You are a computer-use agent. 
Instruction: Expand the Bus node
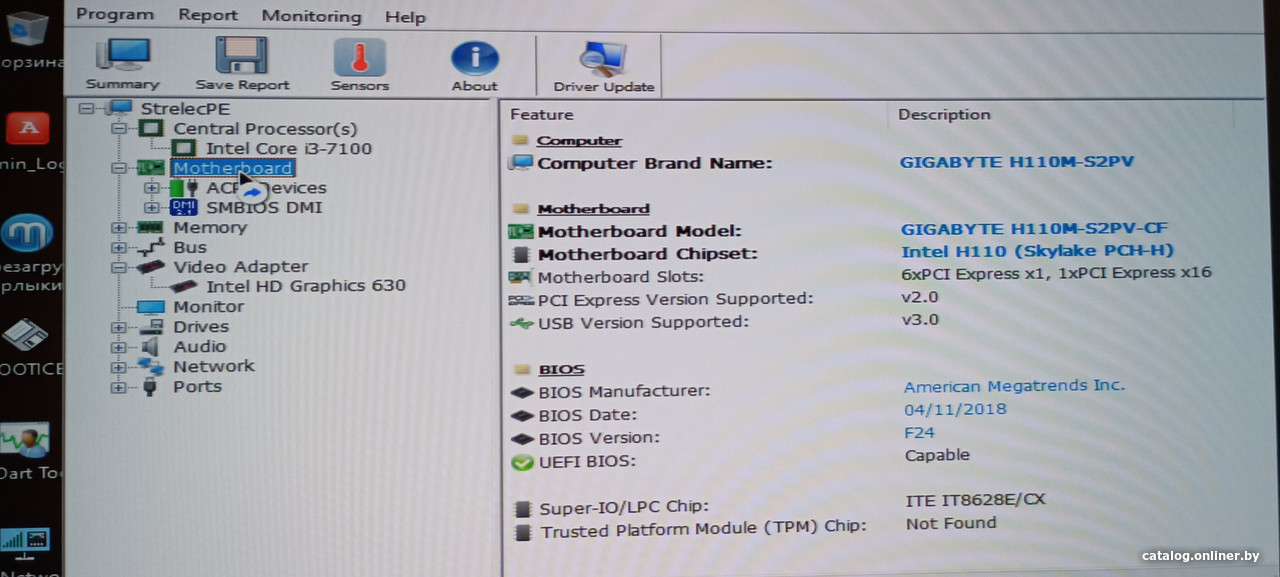pos(119,247)
